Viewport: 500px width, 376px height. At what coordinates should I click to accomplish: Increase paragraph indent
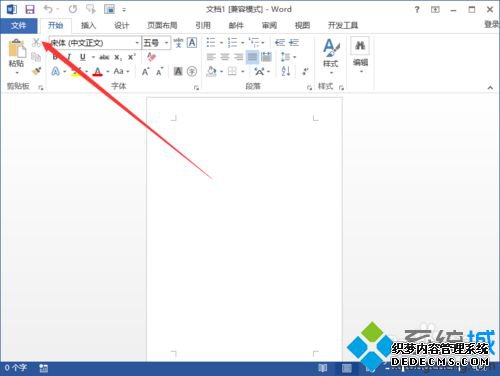coord(294,43)
